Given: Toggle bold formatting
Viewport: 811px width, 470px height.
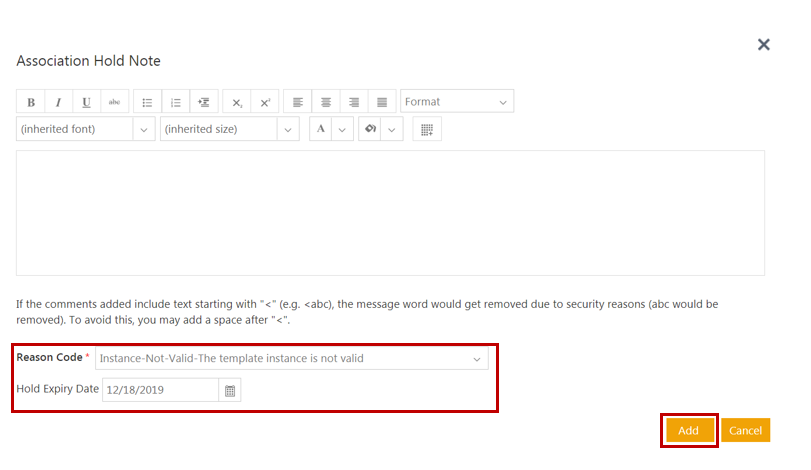Looking at the screenshot, I should [x=31, y=102].
